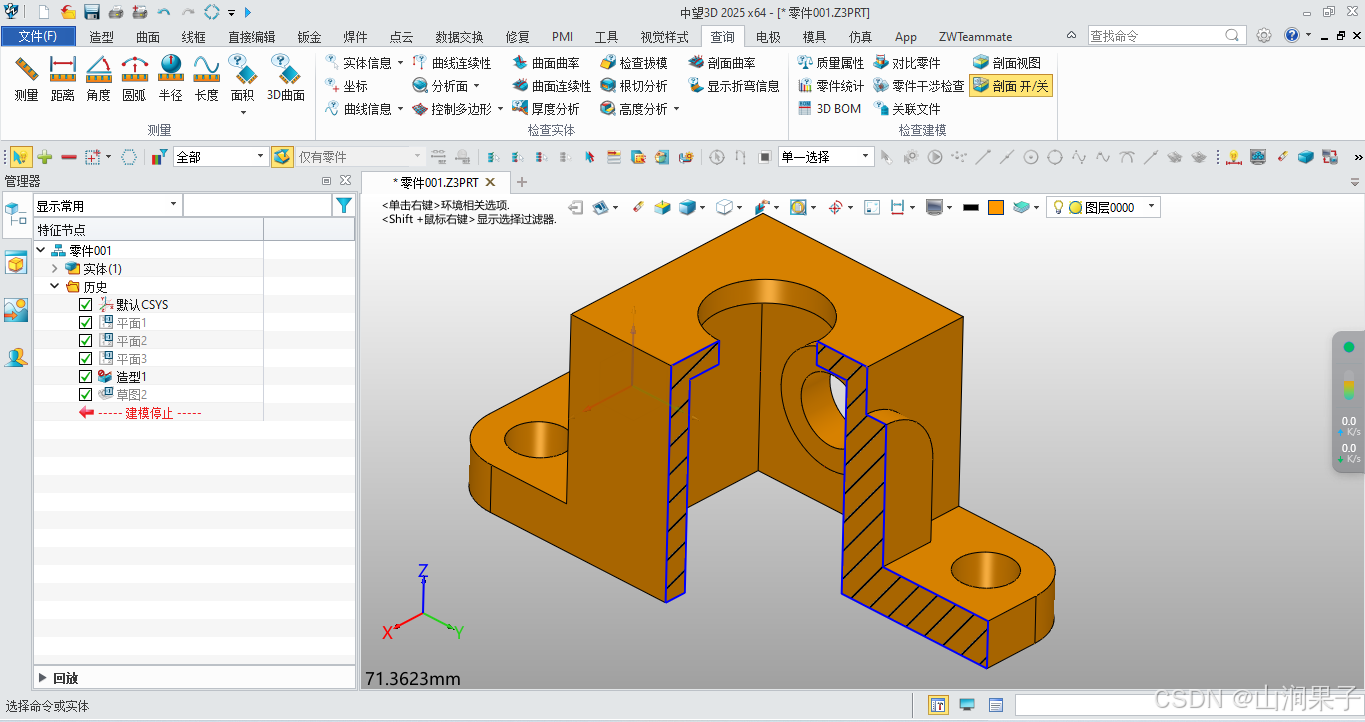Toggle the 平面1 checkbox
This screenshot has height=722, width=1365.
[x=85, y=323]
